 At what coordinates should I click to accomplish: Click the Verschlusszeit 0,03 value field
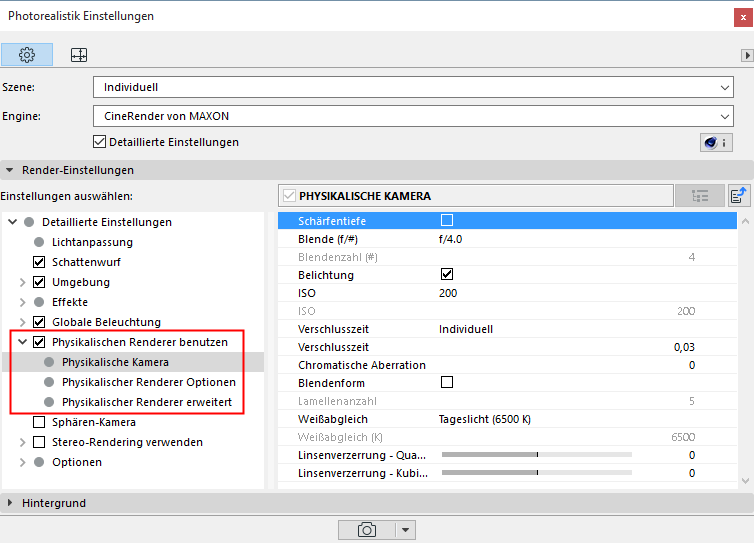click(x=684, y=347)
